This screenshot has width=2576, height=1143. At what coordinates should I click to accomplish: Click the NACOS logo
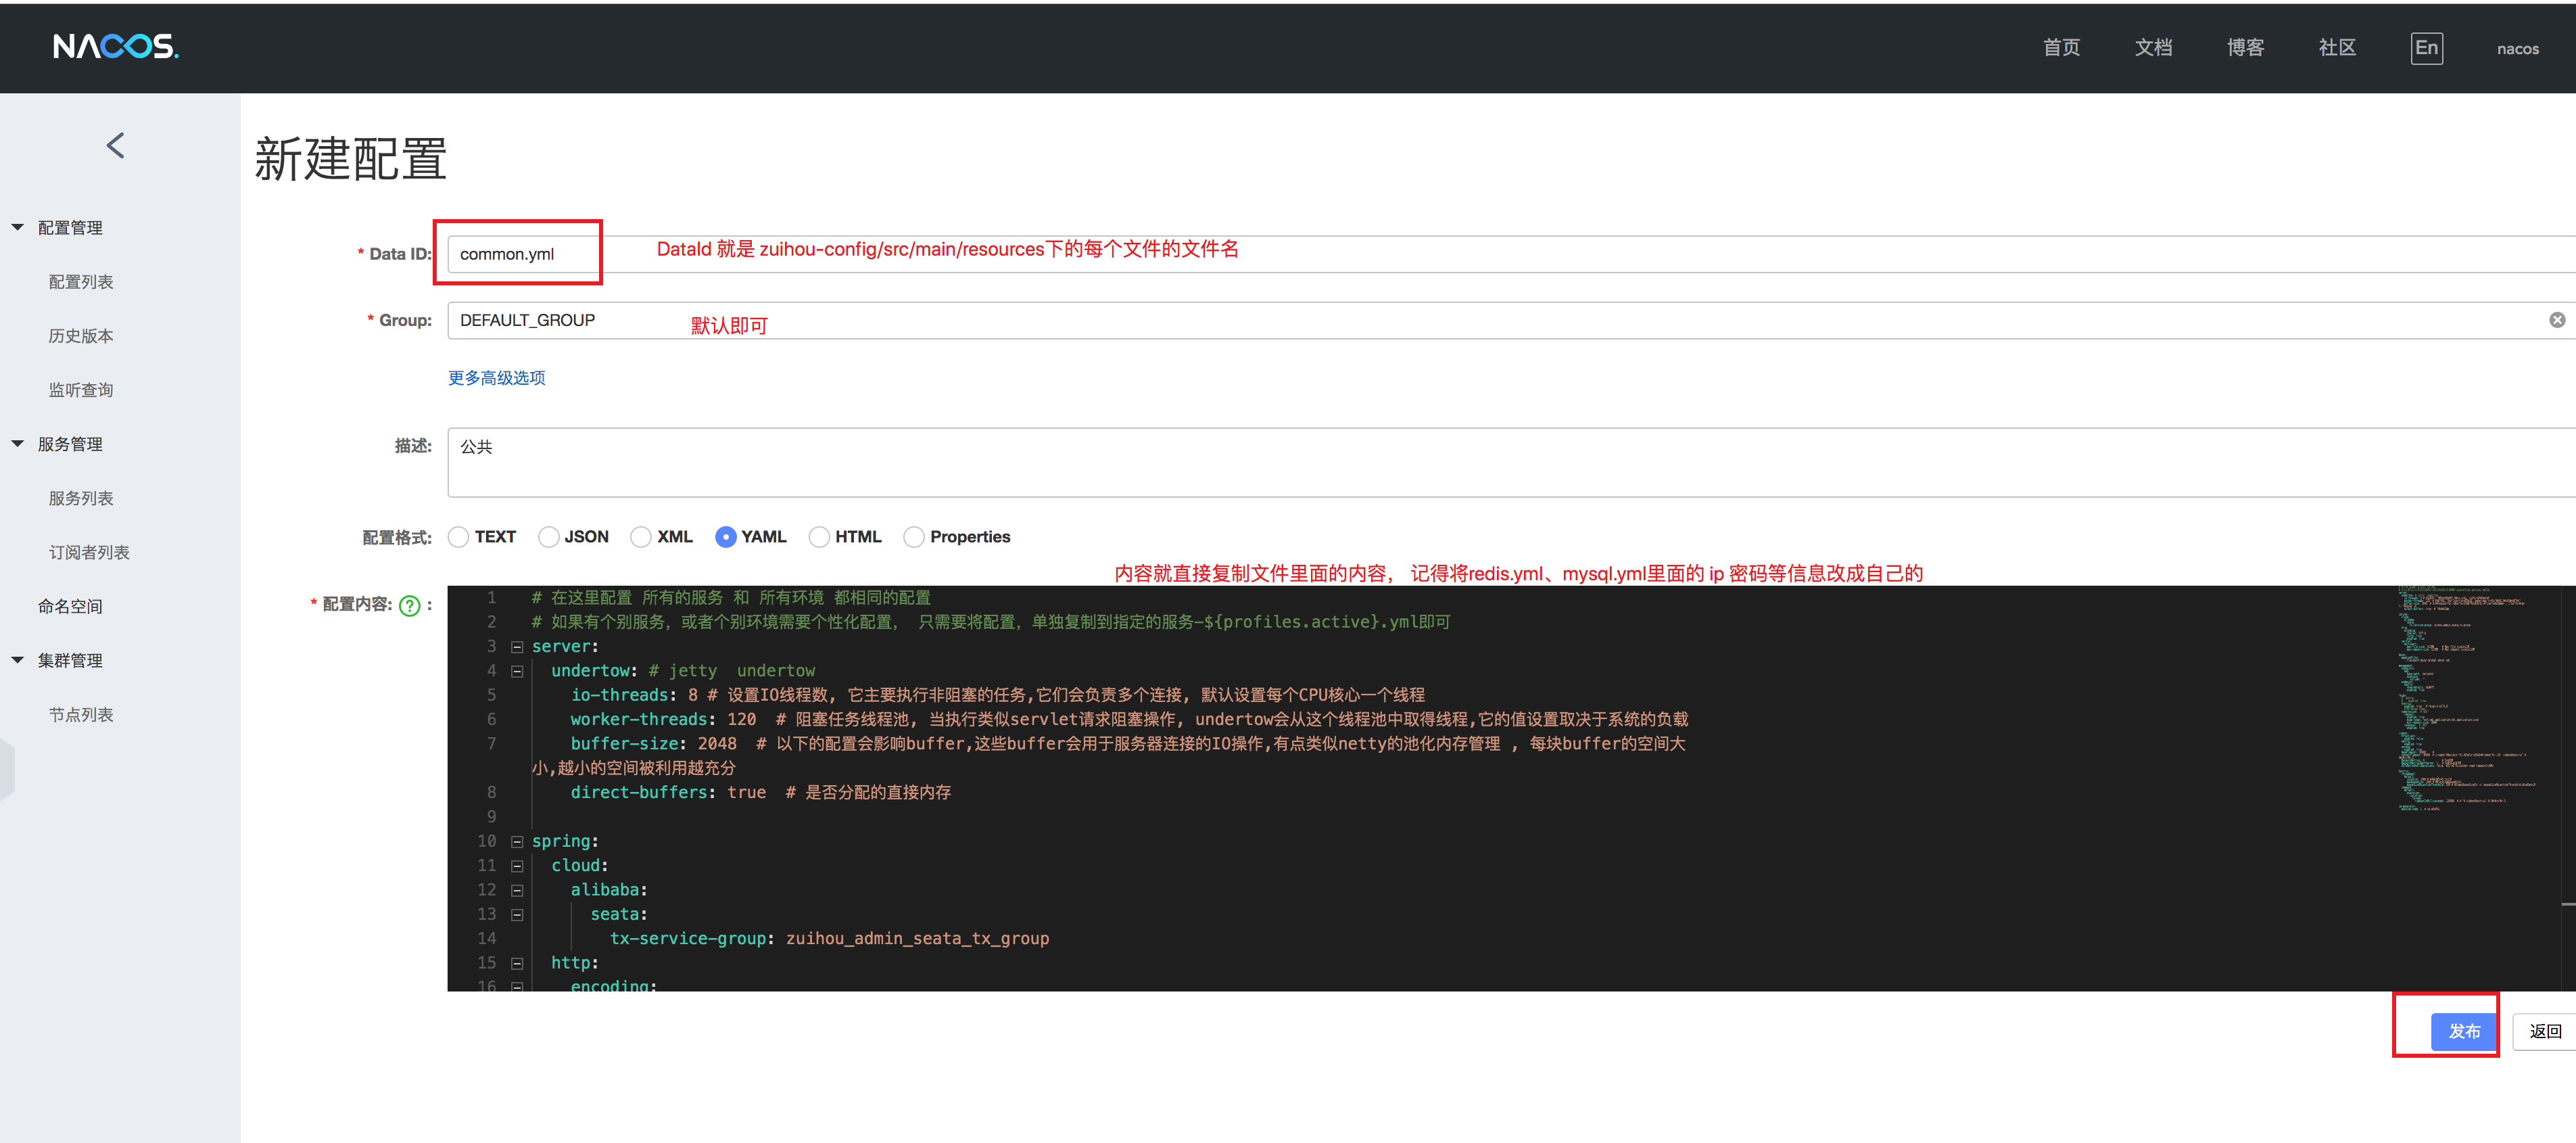click(116, 46)
